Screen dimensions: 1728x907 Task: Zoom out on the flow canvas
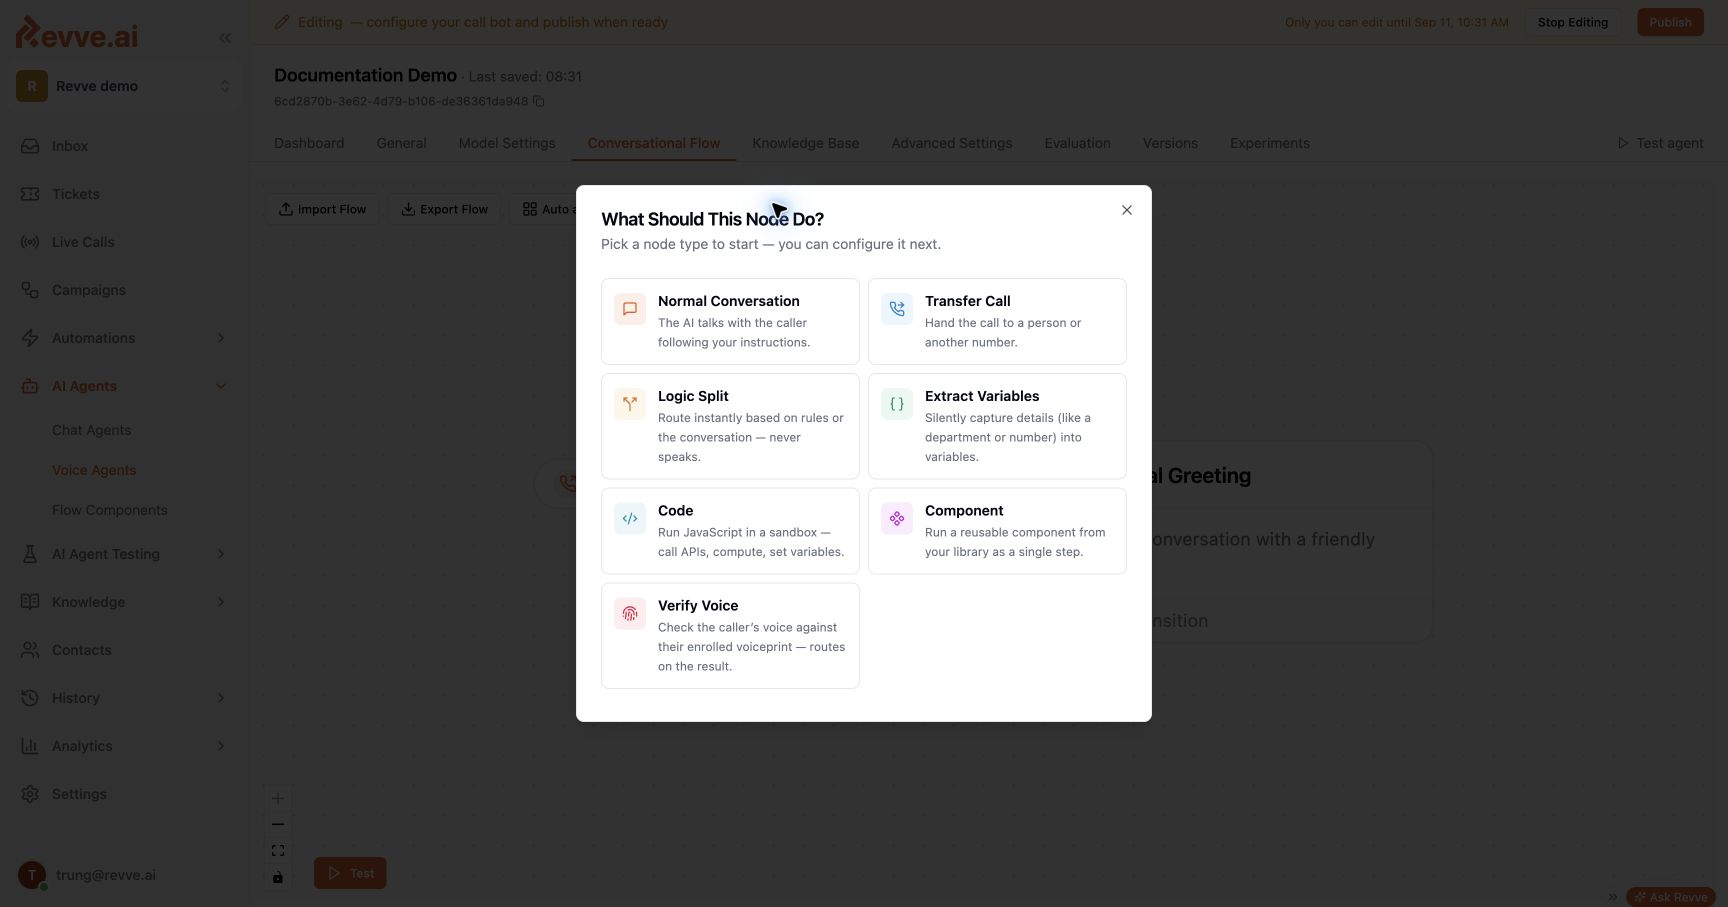(x=278, y=825)
